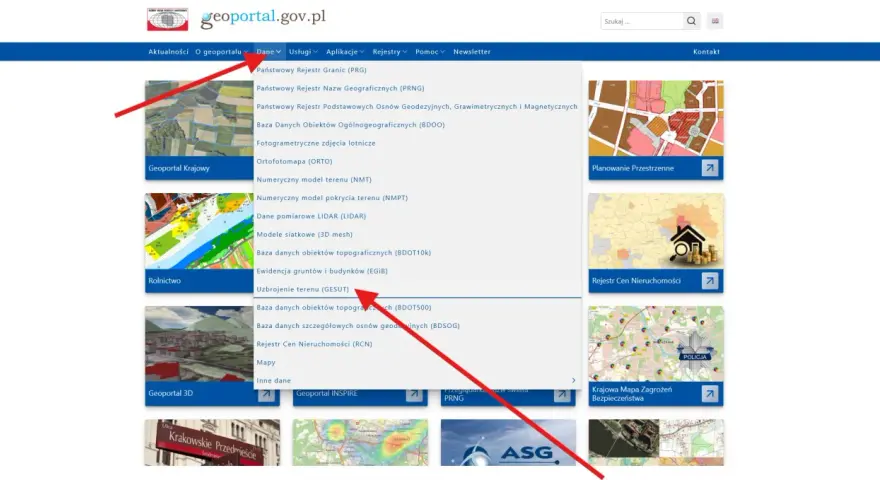Open Geoportal Krajowy tile thumbnail
The width and height of the screenshot is (880, 480).
point(199,118)
